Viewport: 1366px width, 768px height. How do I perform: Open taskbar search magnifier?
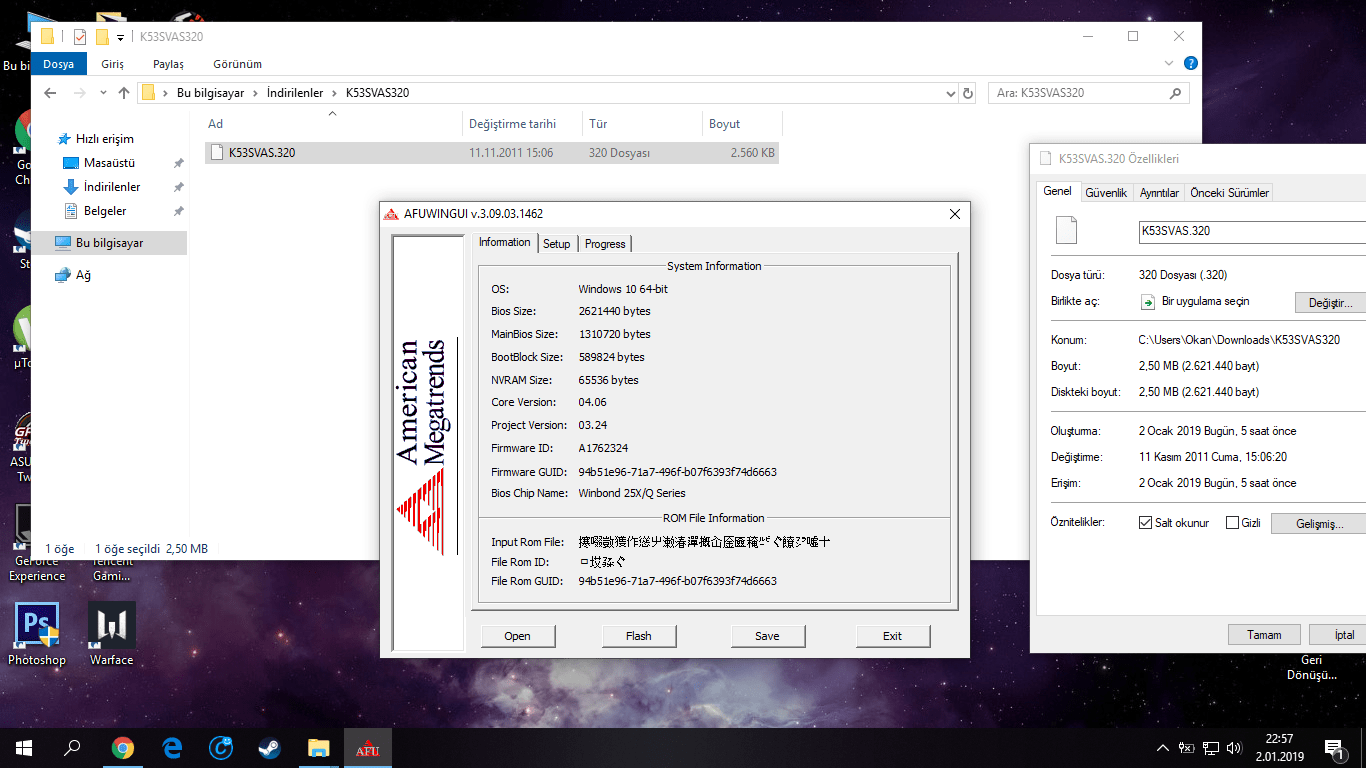click(72, 748)
